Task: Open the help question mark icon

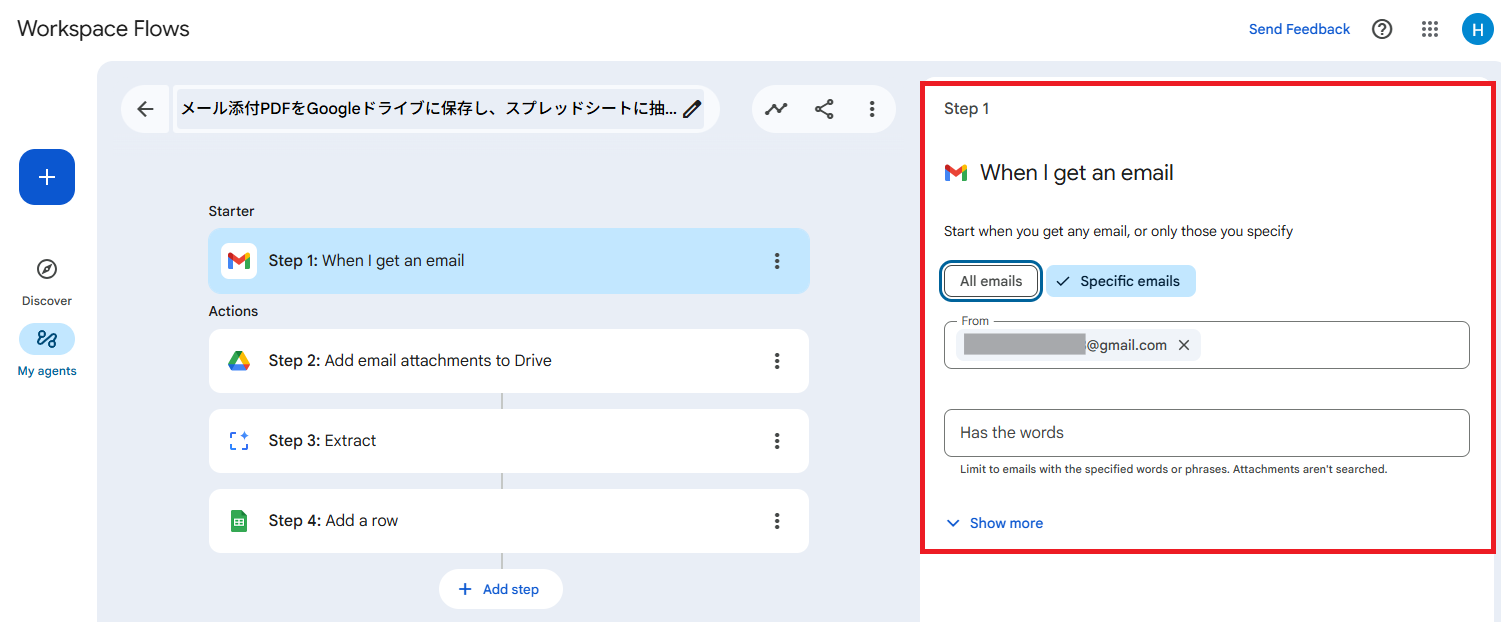Action: pos(1382,29)
